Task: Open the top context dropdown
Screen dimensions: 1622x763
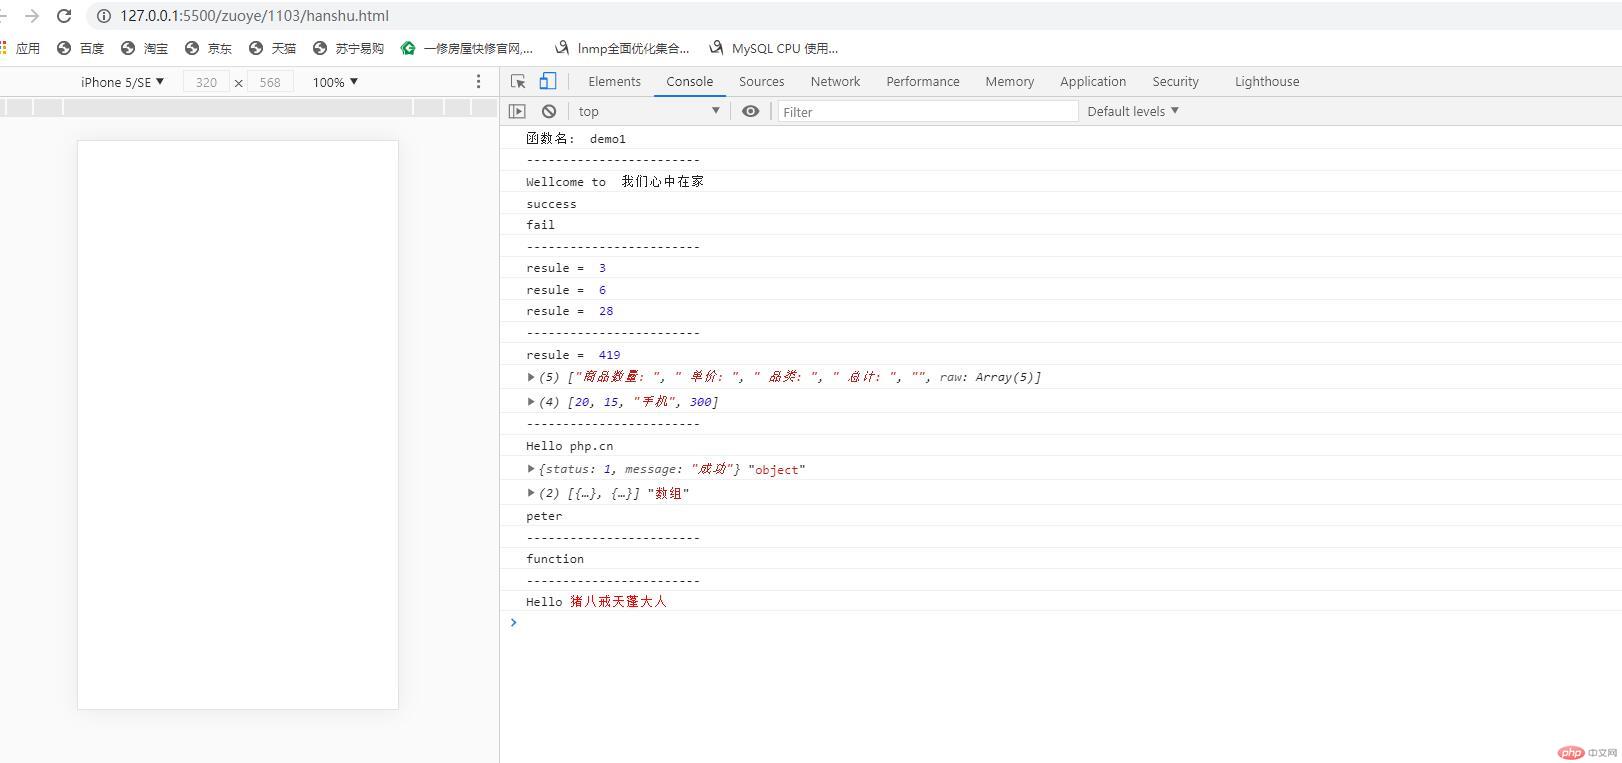Action: tap(649, 111)
